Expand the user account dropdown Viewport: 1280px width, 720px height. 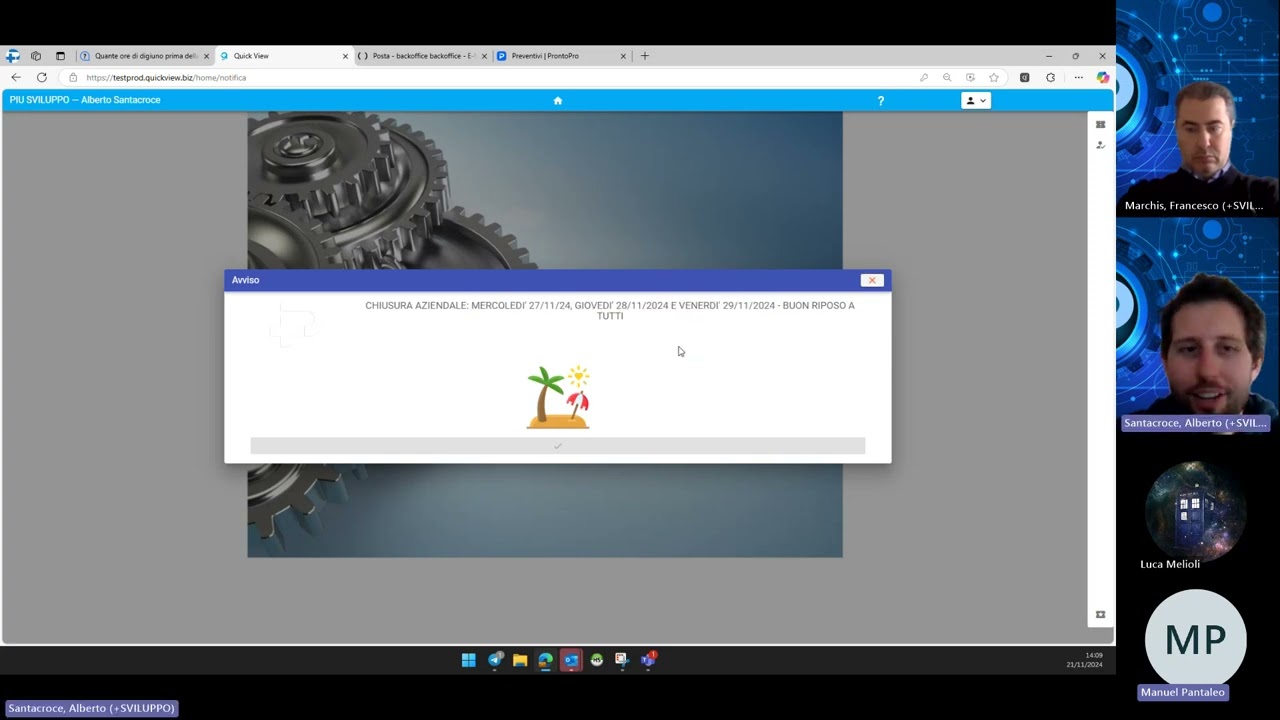[975, 100]
